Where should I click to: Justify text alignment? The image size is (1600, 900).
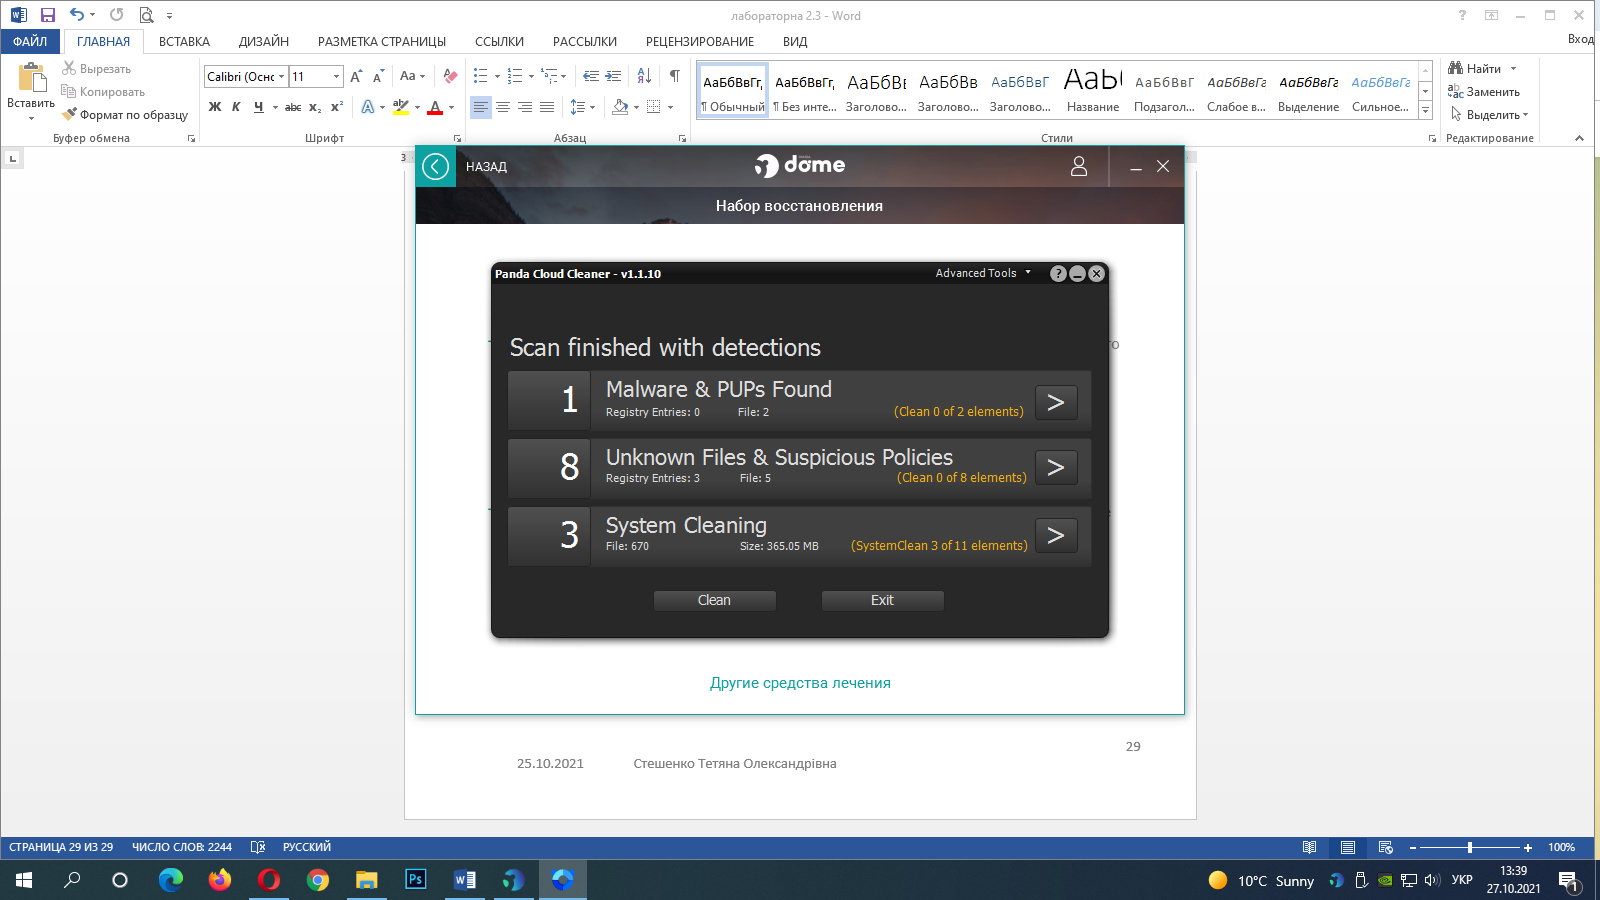click(547, 107)
